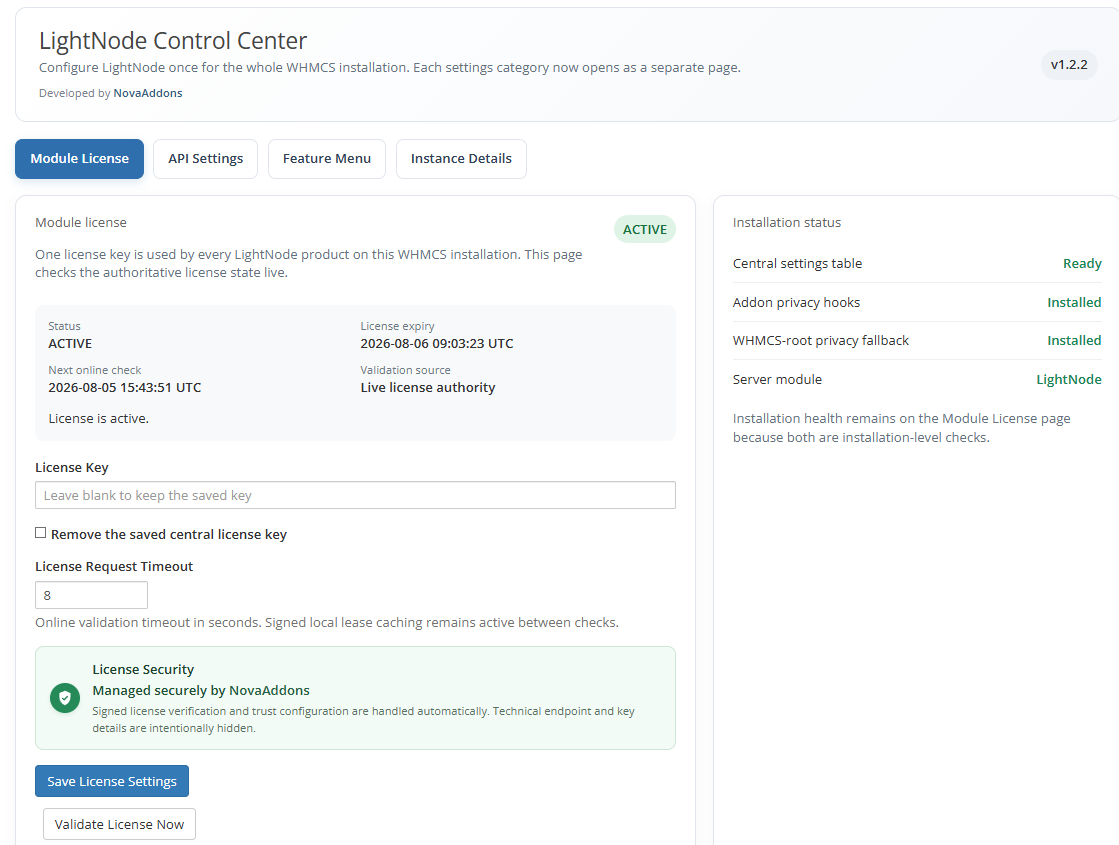Click the Managed securely by NovaAddons text

click(201, 691)
